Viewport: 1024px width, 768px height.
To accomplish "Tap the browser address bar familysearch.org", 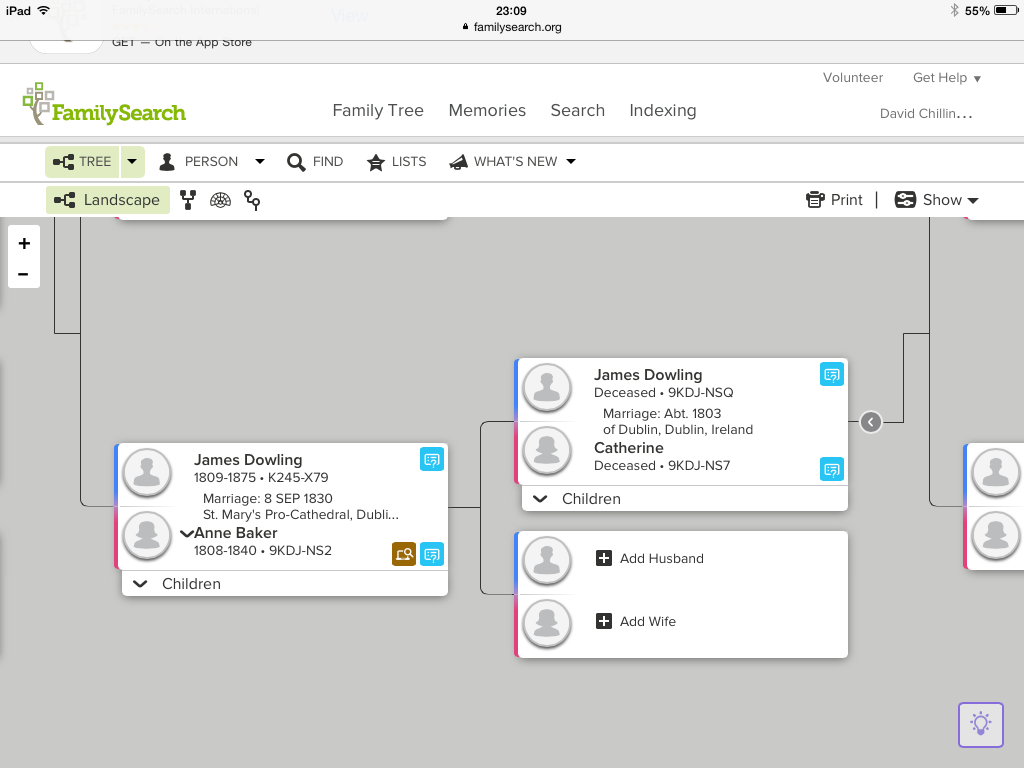I will coord(512,27).
